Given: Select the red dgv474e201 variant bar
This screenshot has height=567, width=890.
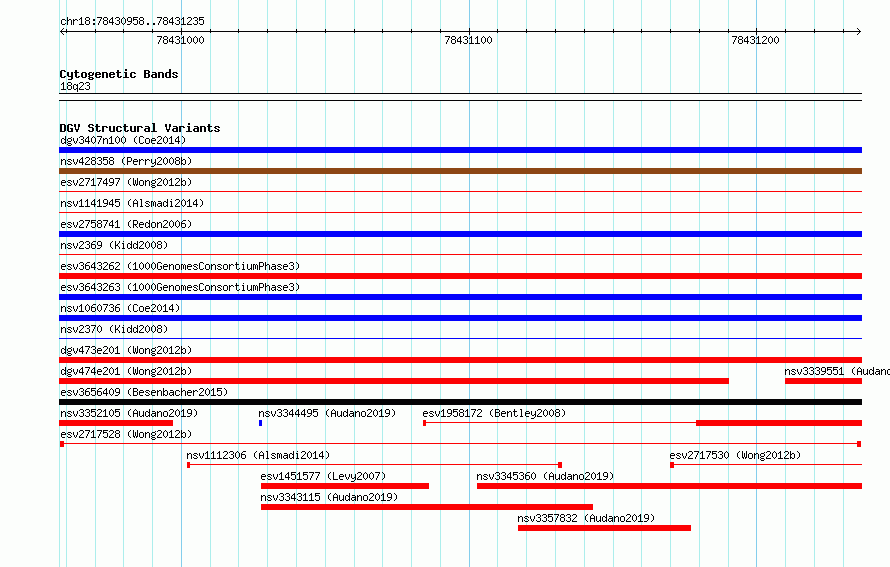Looking at the screenshot, I should (394, 381).
